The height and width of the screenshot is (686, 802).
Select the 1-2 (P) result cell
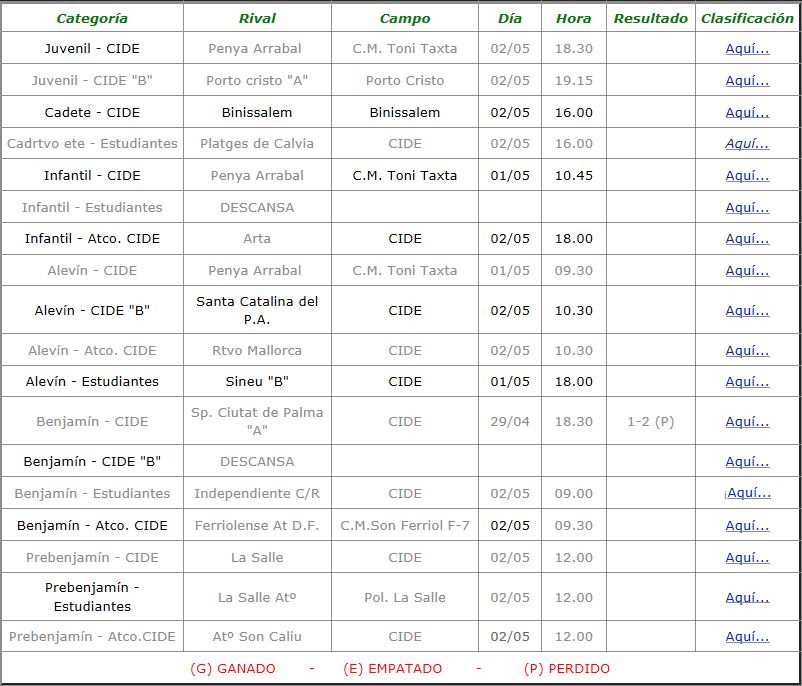[650, 421]
